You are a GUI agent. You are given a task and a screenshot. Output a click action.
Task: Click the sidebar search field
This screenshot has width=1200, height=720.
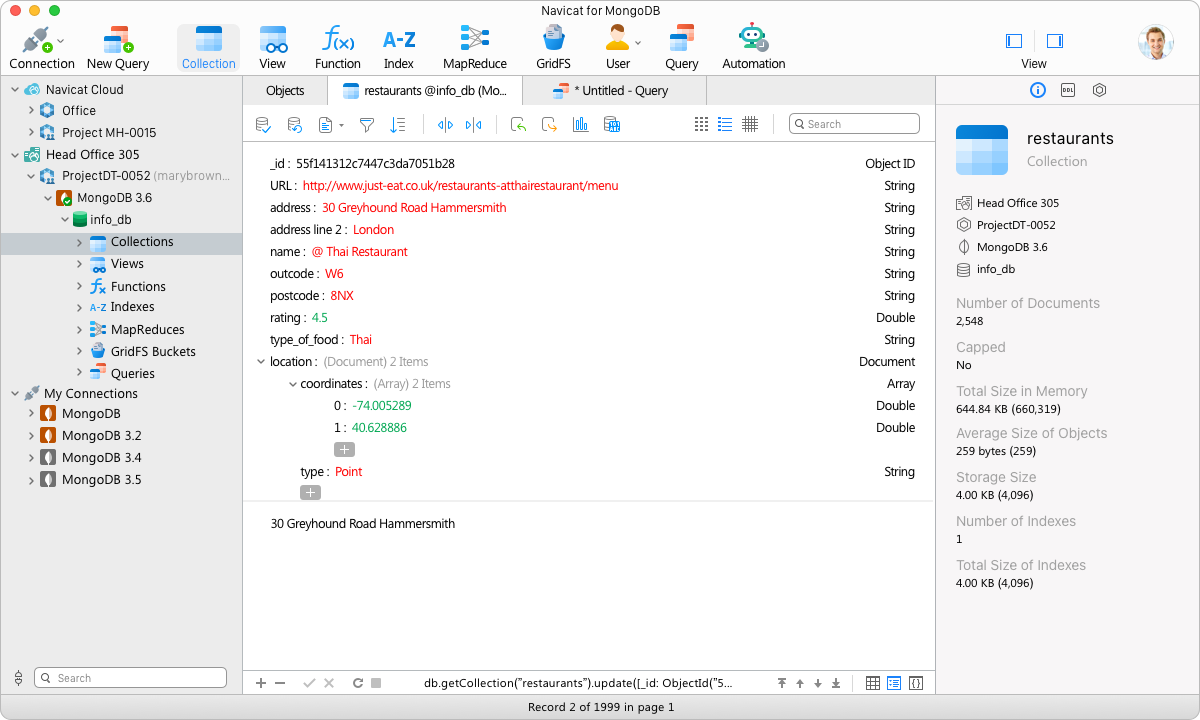click(x=130, y=678)
